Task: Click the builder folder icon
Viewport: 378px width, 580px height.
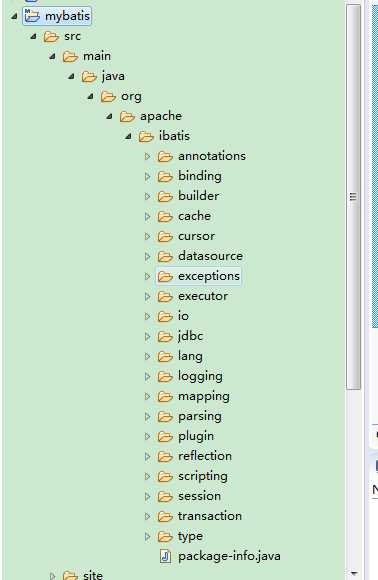Action: (165, 196)
